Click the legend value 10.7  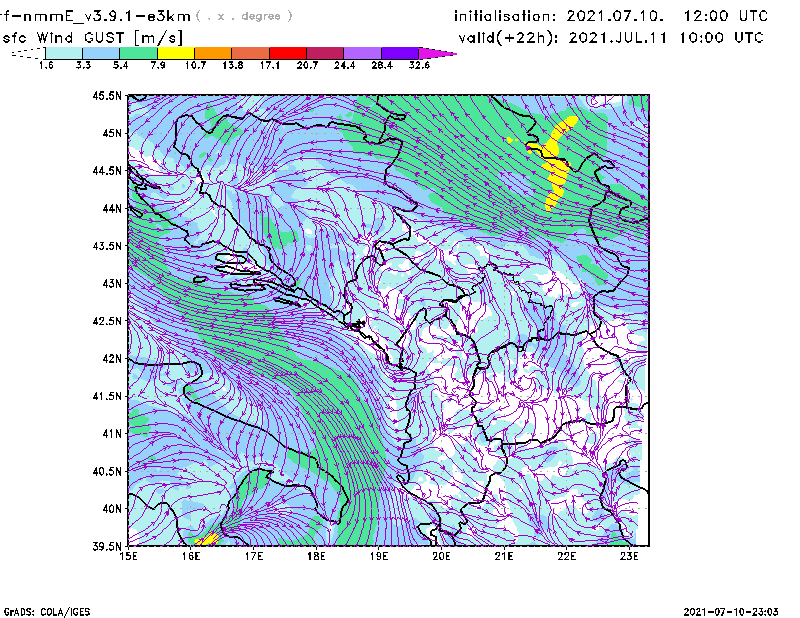pyautogui.click(x=195, y=65)
